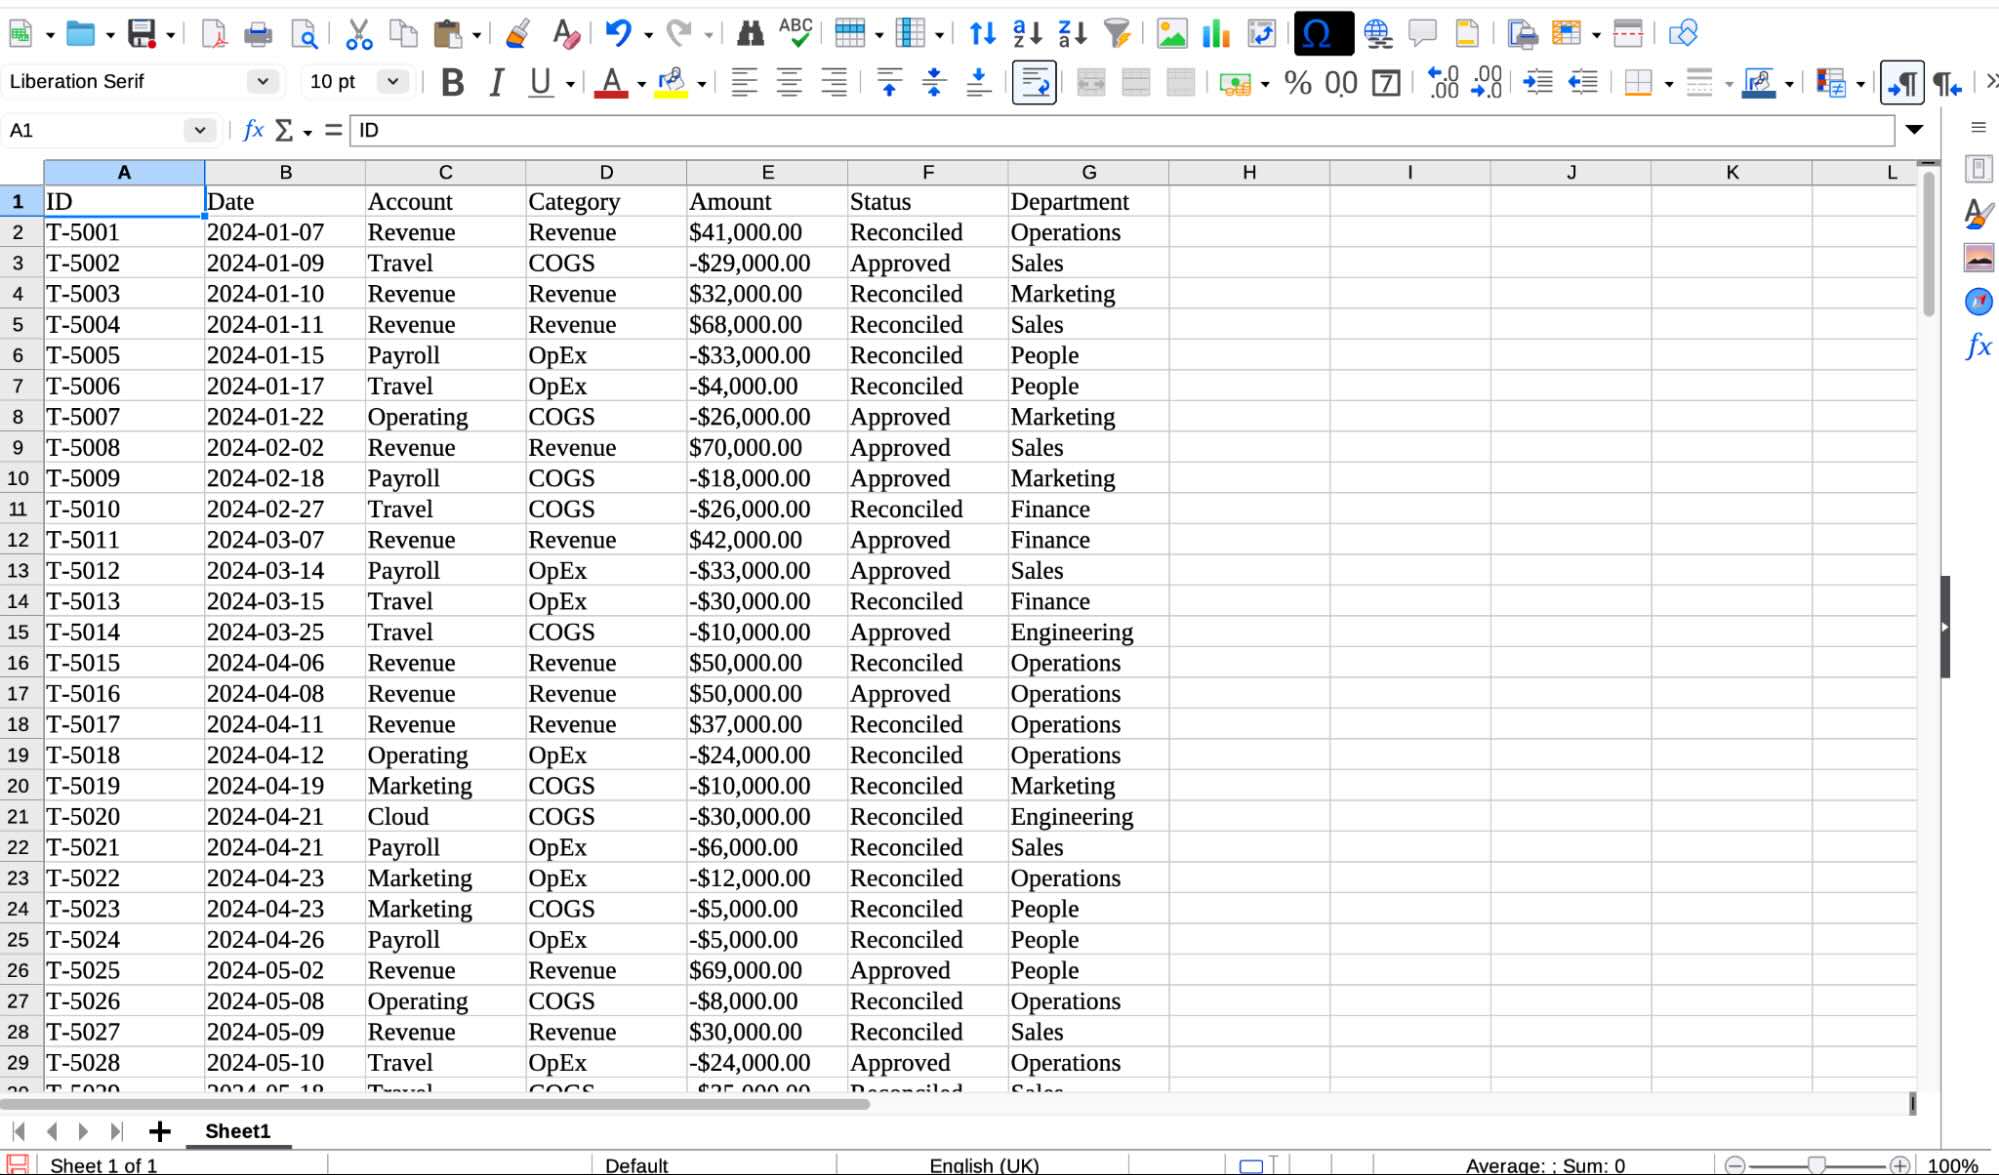Toggle Wrap Text
This screenshot has width=1999, height=1175.
click(x=1034, y=82)
